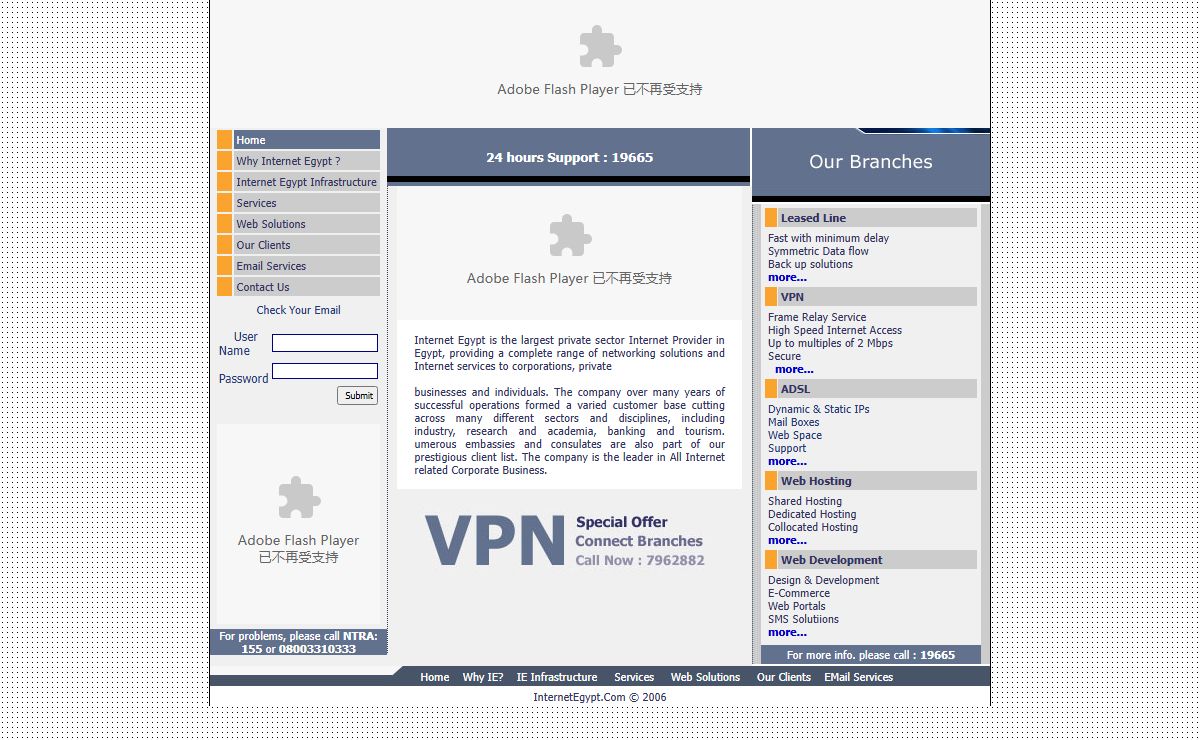Click the Mail Boxes text
Viewport: 1200px width, 740px height.
click(794, 422)
